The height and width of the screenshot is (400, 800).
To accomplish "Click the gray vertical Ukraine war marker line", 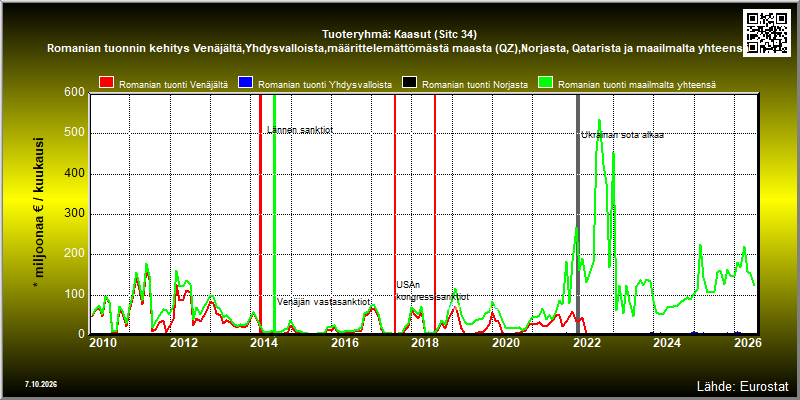I will (x=578, y=214).
